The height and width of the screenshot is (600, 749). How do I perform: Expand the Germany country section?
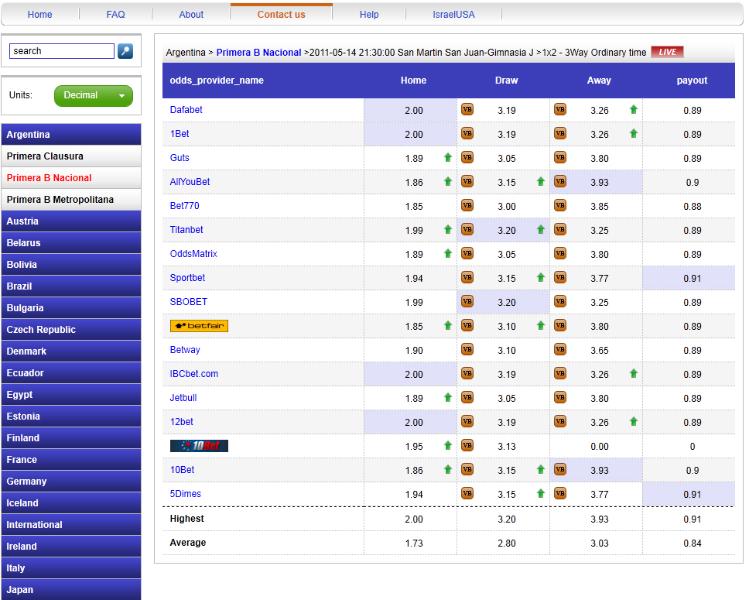click(x=71, y=482)
